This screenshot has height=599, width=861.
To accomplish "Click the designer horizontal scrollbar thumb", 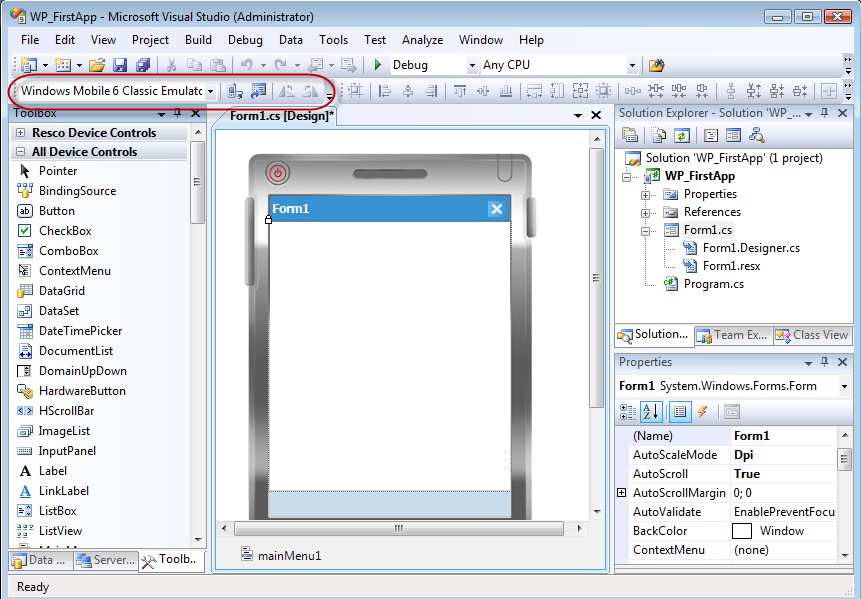I will pos(399,529).
